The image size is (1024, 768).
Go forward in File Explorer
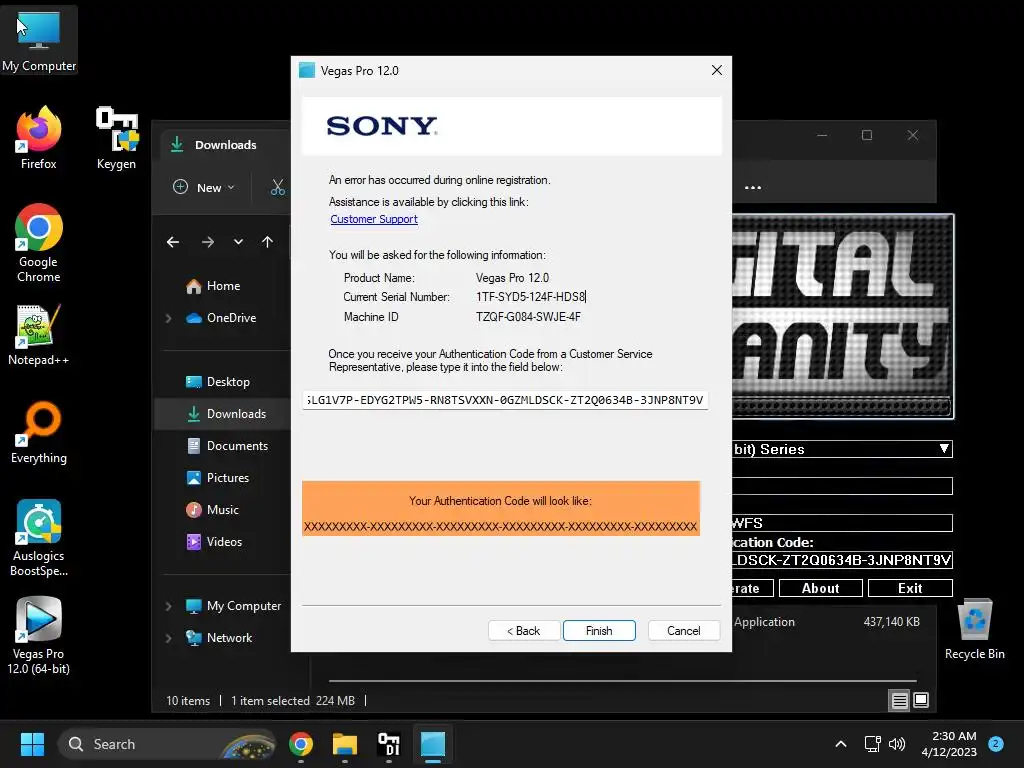208,242
